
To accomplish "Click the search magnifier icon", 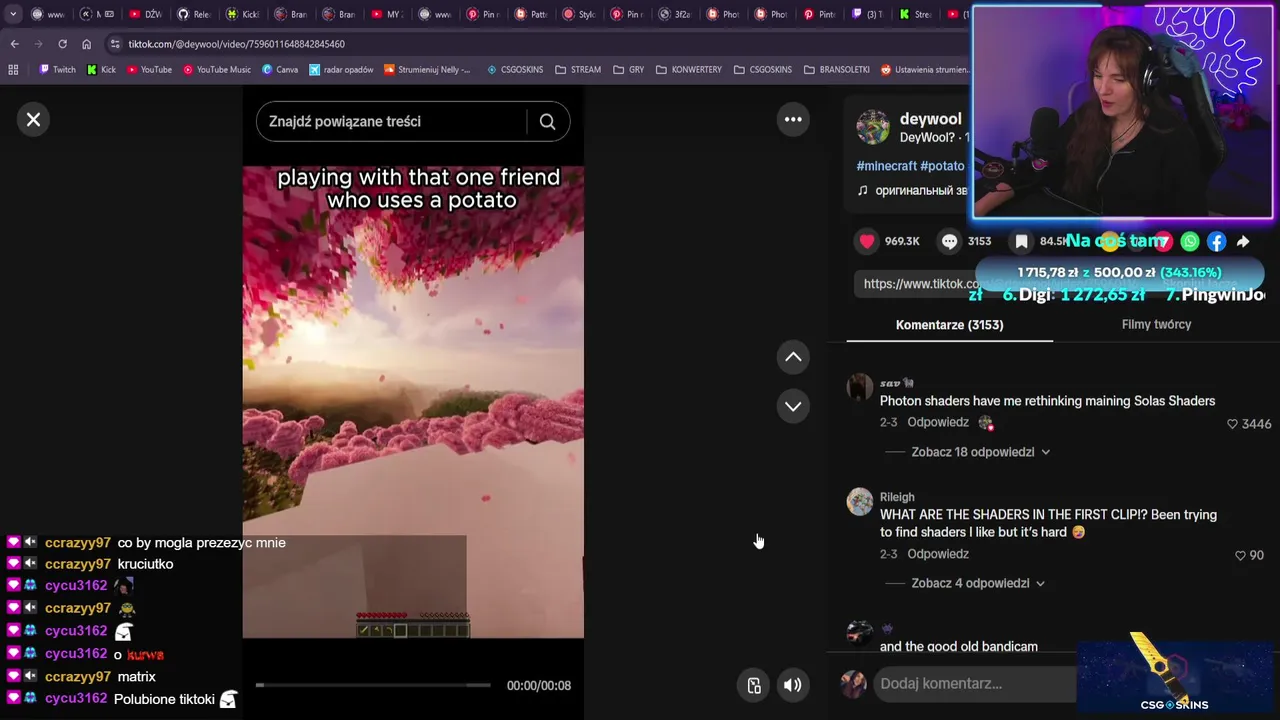I will (547, 122).
